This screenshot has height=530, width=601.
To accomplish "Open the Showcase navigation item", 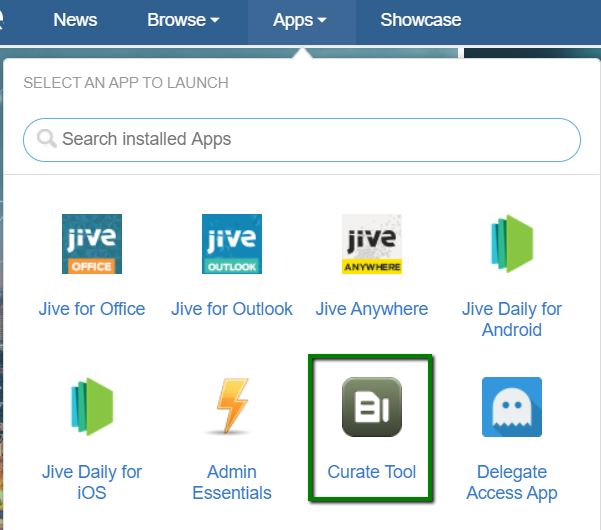I will pos(421,20).
